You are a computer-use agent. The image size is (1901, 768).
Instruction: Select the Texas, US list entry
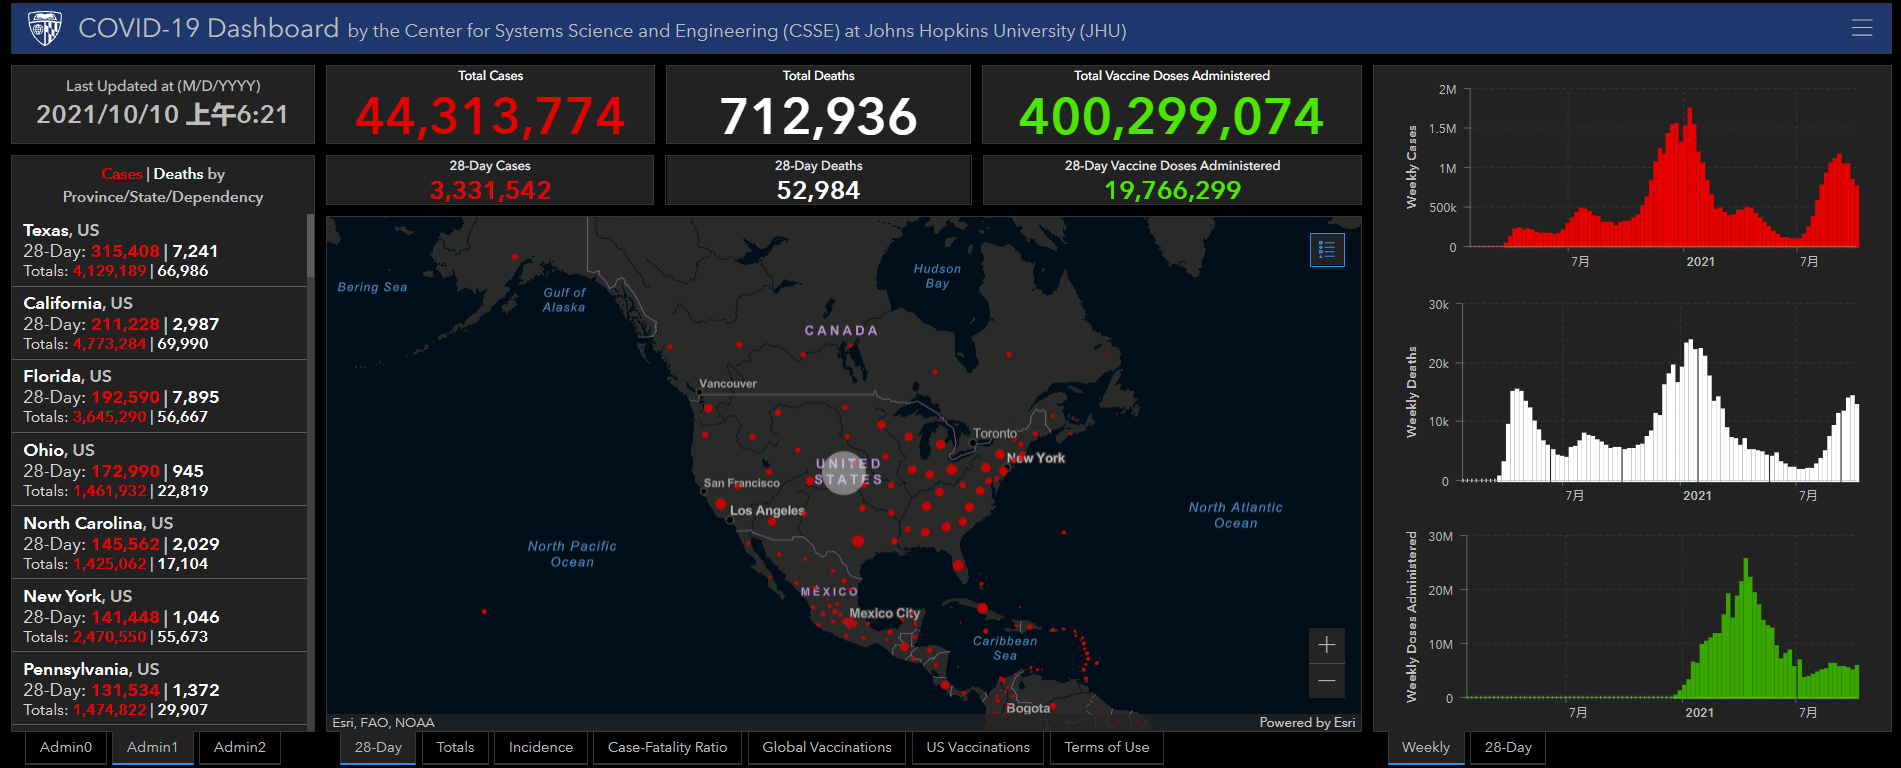pyautogui.click(x=159, y=250)
